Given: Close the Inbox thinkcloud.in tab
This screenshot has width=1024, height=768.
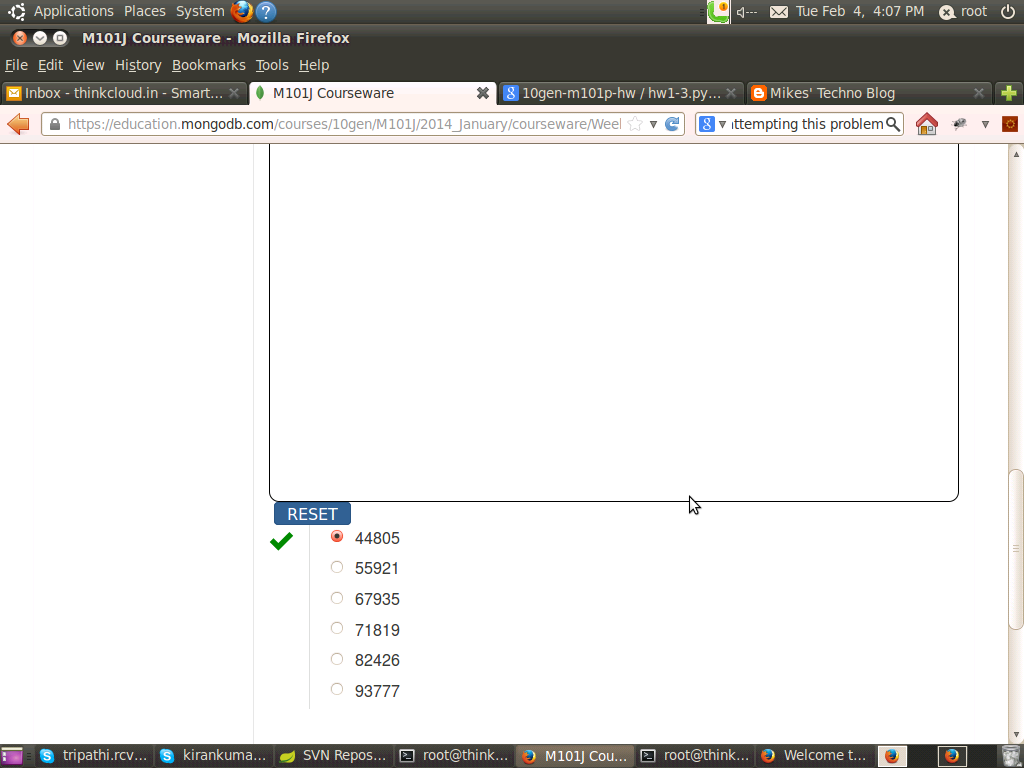Looking at the screenshot, I should click(234, 93).
